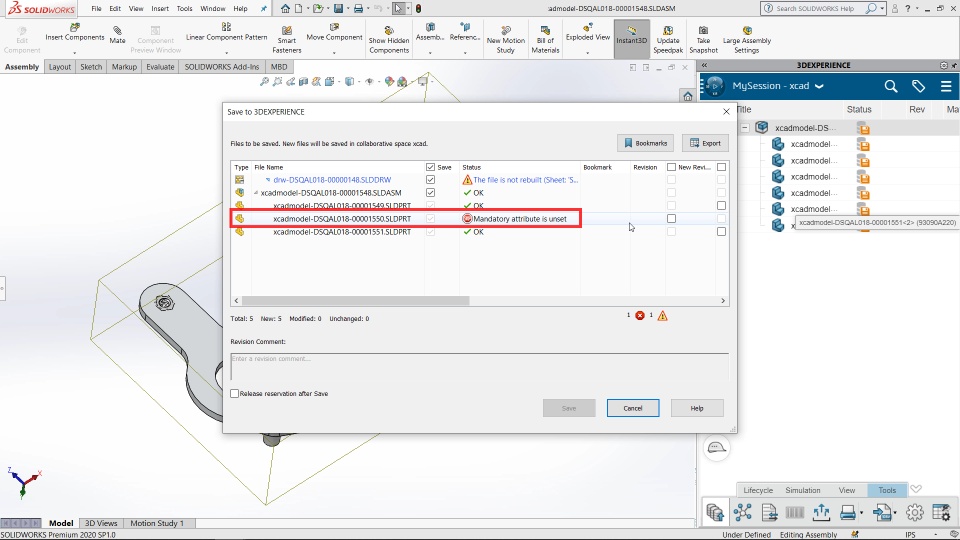
Task: Toggle the New Revision header checkbox
Action: coord(672,167)
